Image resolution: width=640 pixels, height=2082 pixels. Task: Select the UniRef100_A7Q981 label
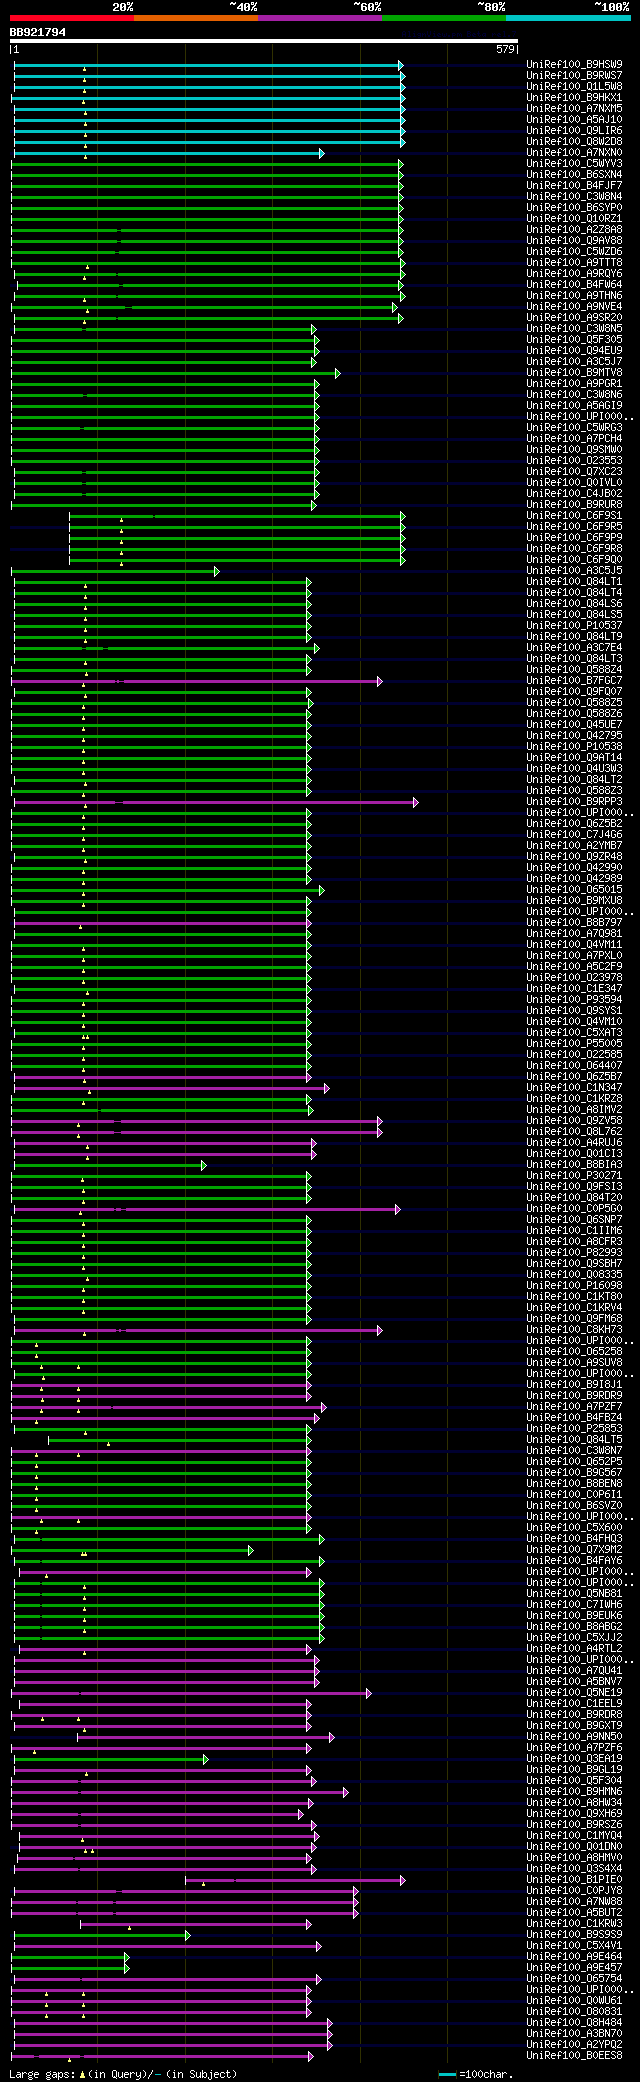tap(574, 934)
